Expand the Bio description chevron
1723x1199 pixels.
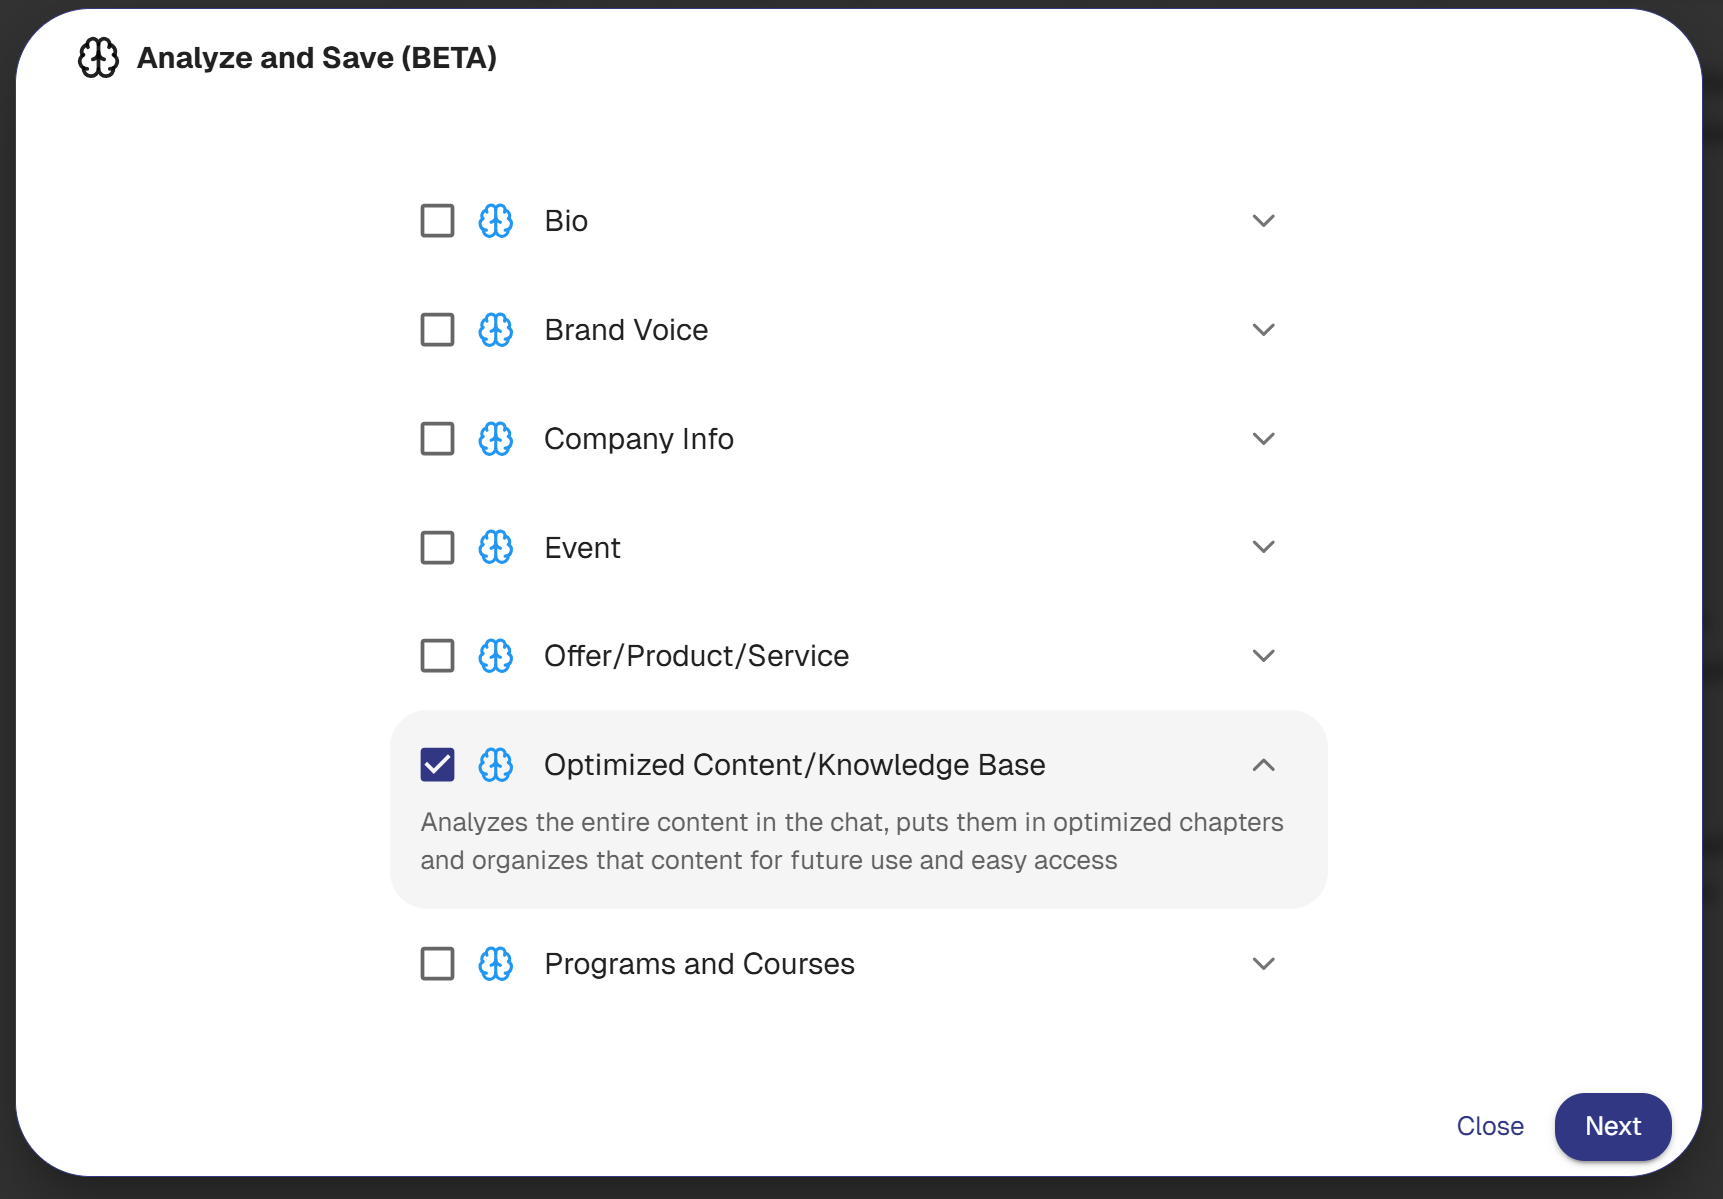pos(1263,221)
